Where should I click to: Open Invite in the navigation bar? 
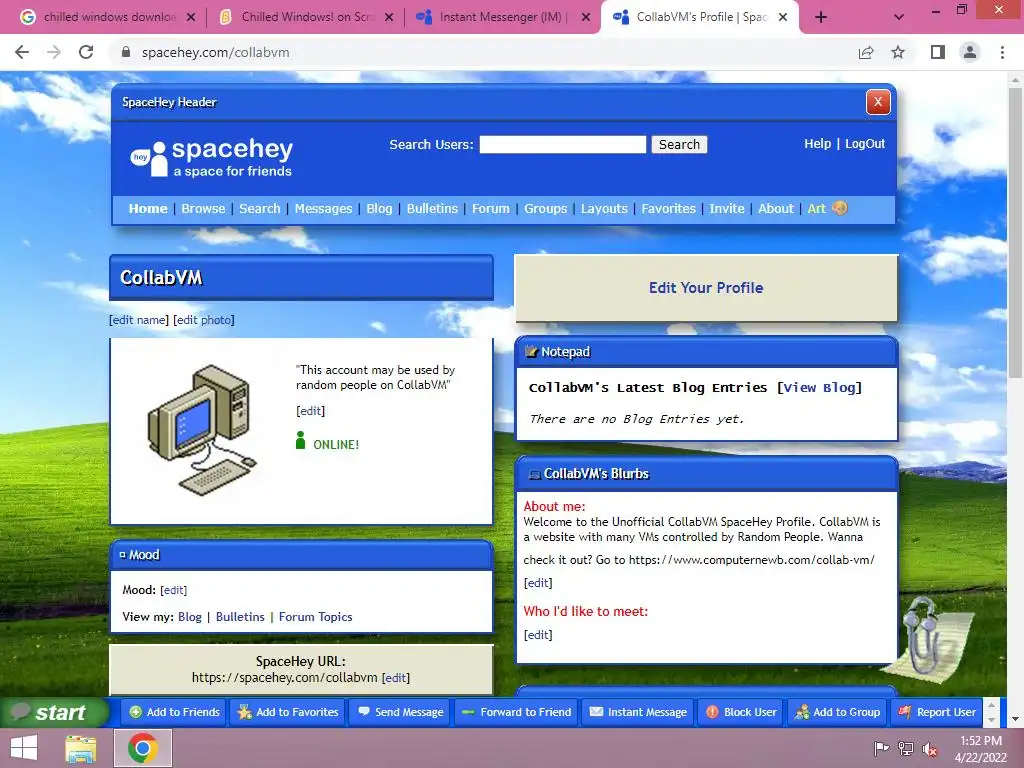click(x=727, y=208)
